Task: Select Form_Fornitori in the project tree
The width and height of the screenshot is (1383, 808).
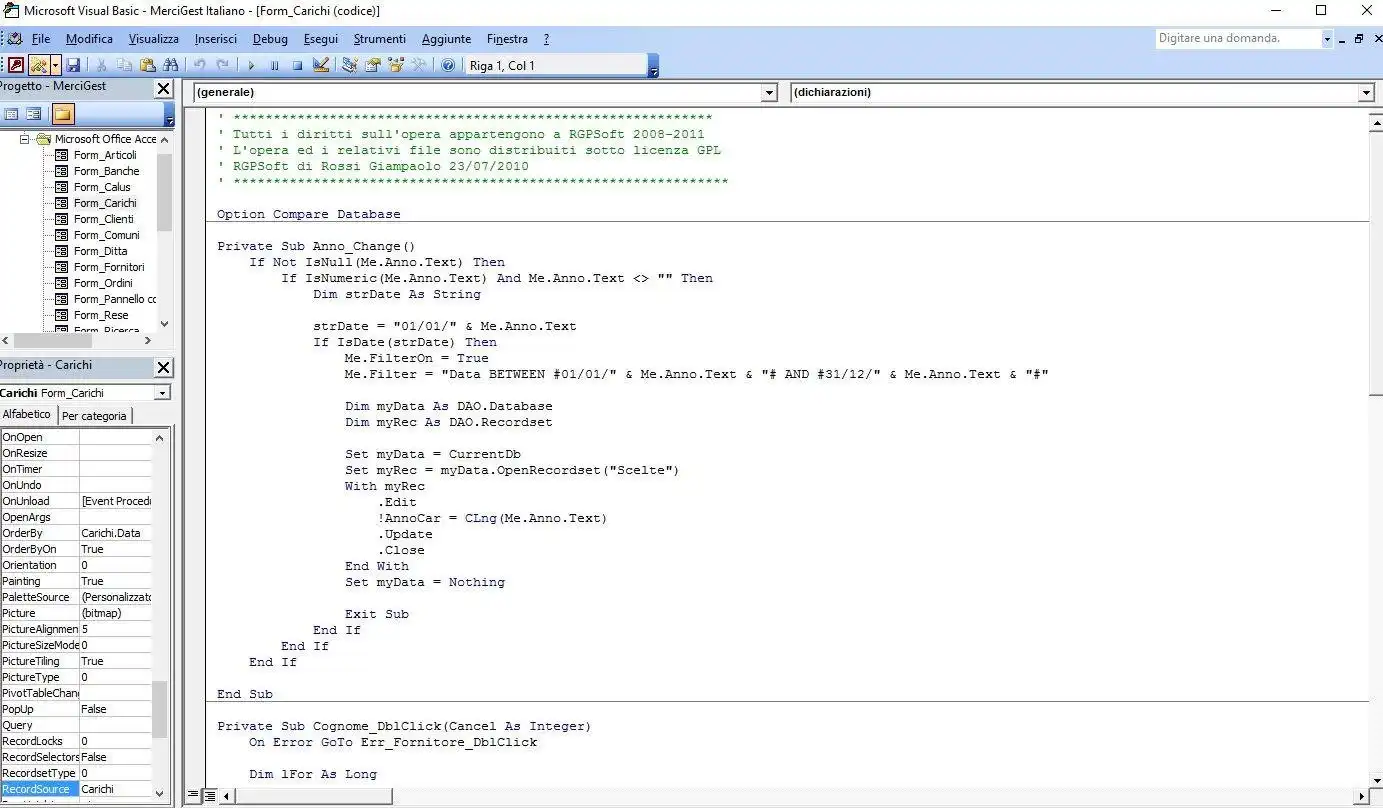Action: (x=109, y=267)
